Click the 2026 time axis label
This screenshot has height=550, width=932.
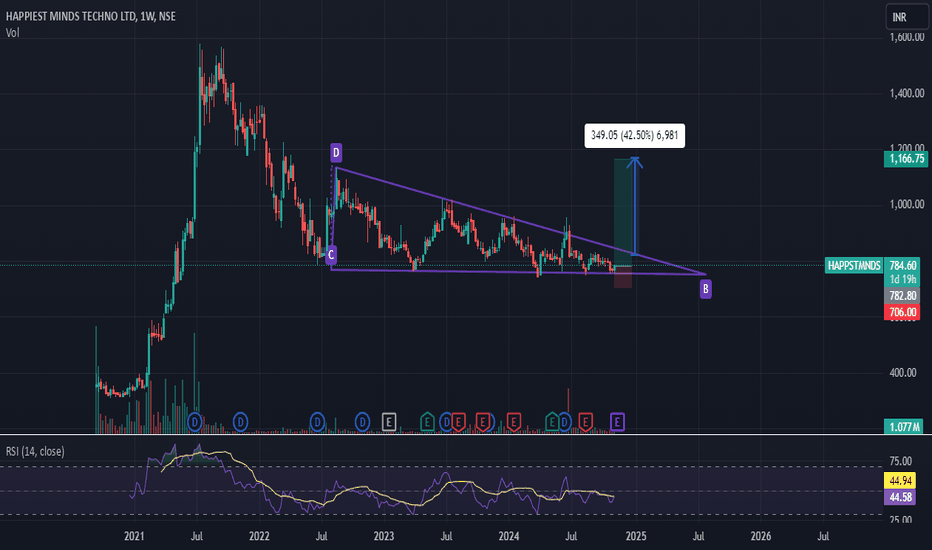click(761, 536)
